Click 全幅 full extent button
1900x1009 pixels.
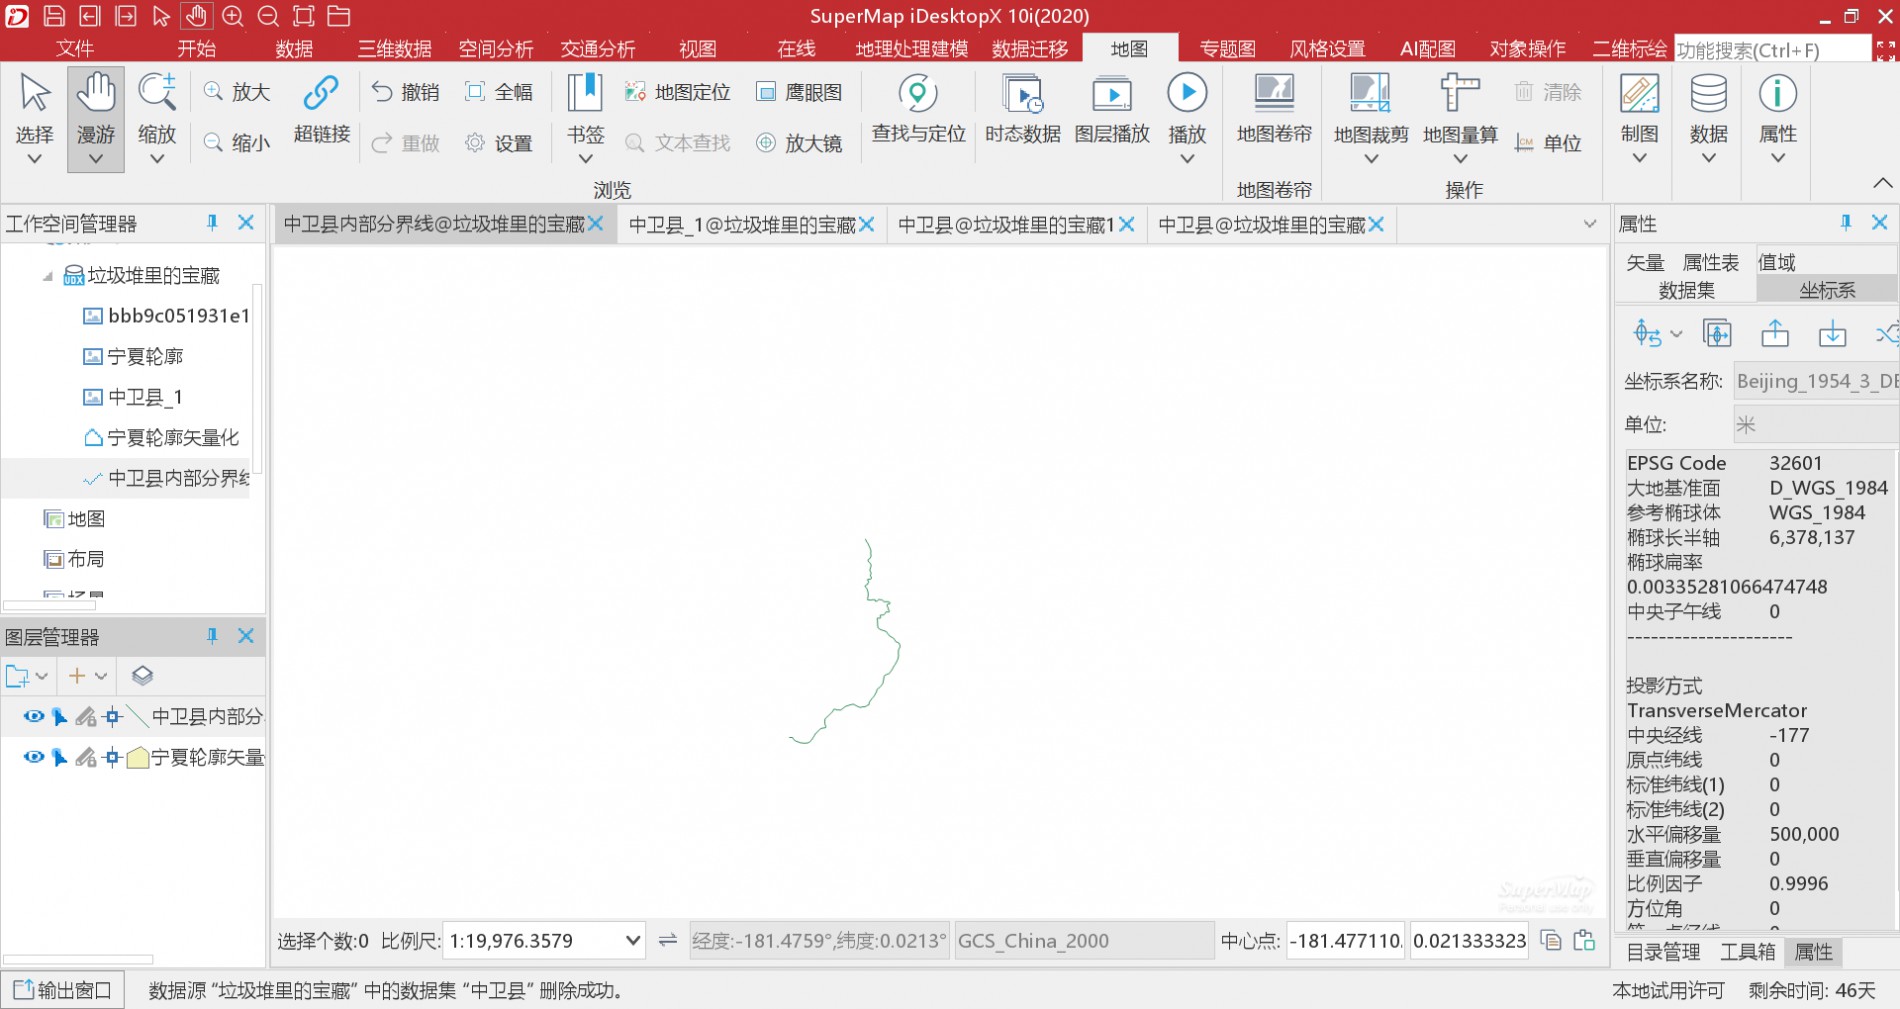[499, 92]
